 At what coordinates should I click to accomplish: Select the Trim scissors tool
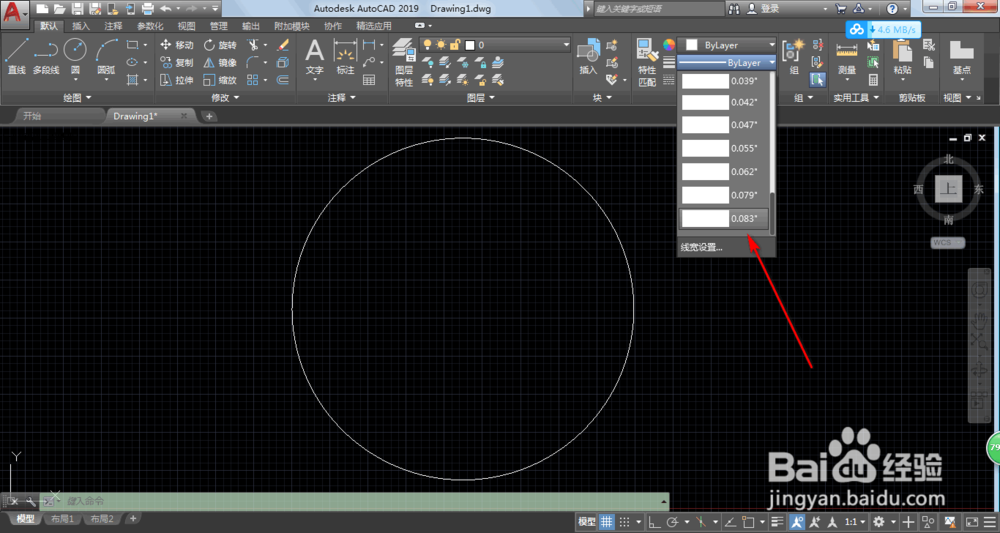click(x=253, y=45)
